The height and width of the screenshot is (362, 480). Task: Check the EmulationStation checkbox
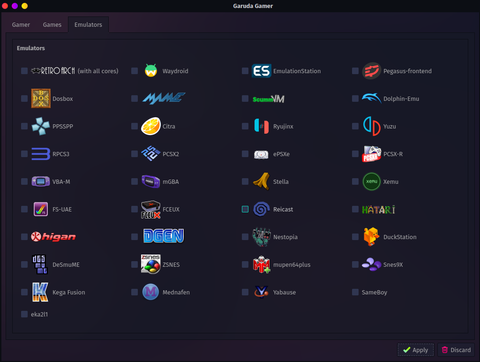(x=245, y=71)
